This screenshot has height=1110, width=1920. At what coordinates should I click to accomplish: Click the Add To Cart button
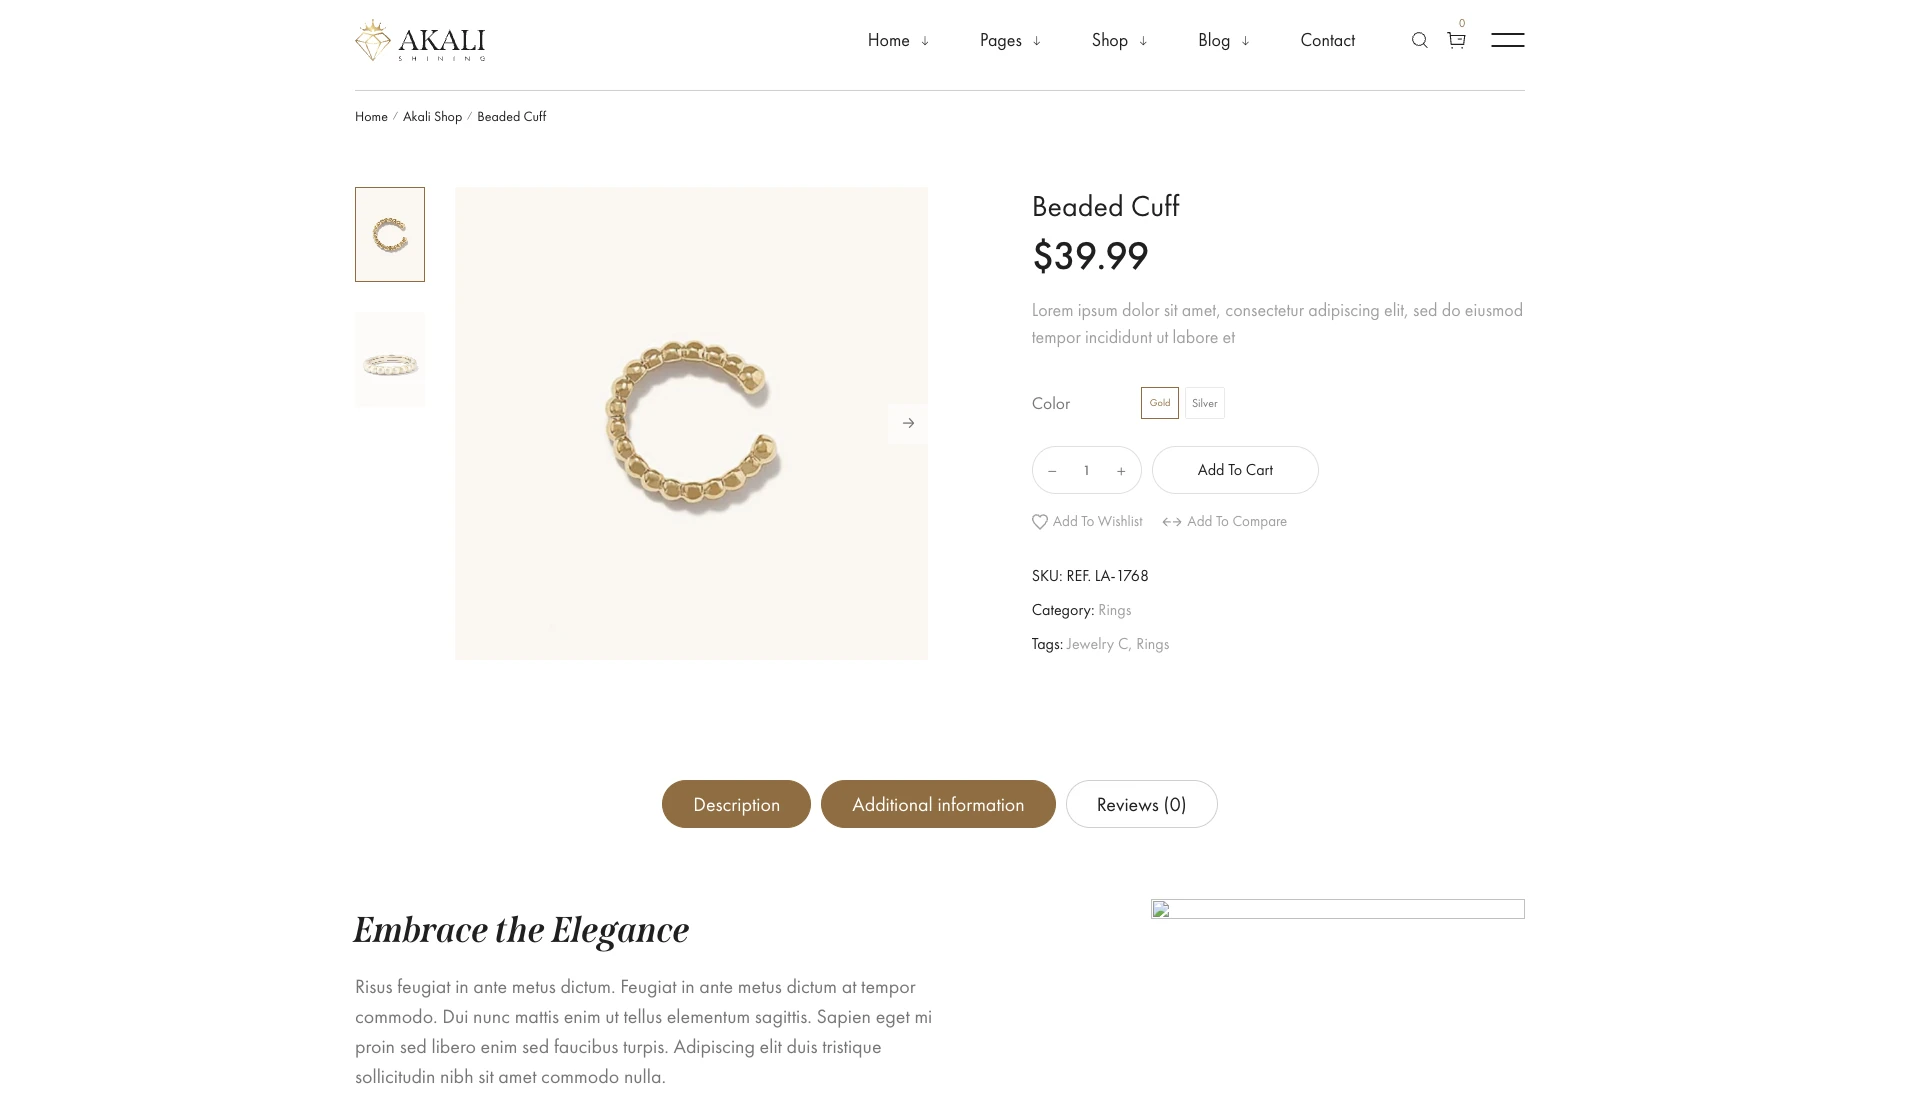(1235, 470)
